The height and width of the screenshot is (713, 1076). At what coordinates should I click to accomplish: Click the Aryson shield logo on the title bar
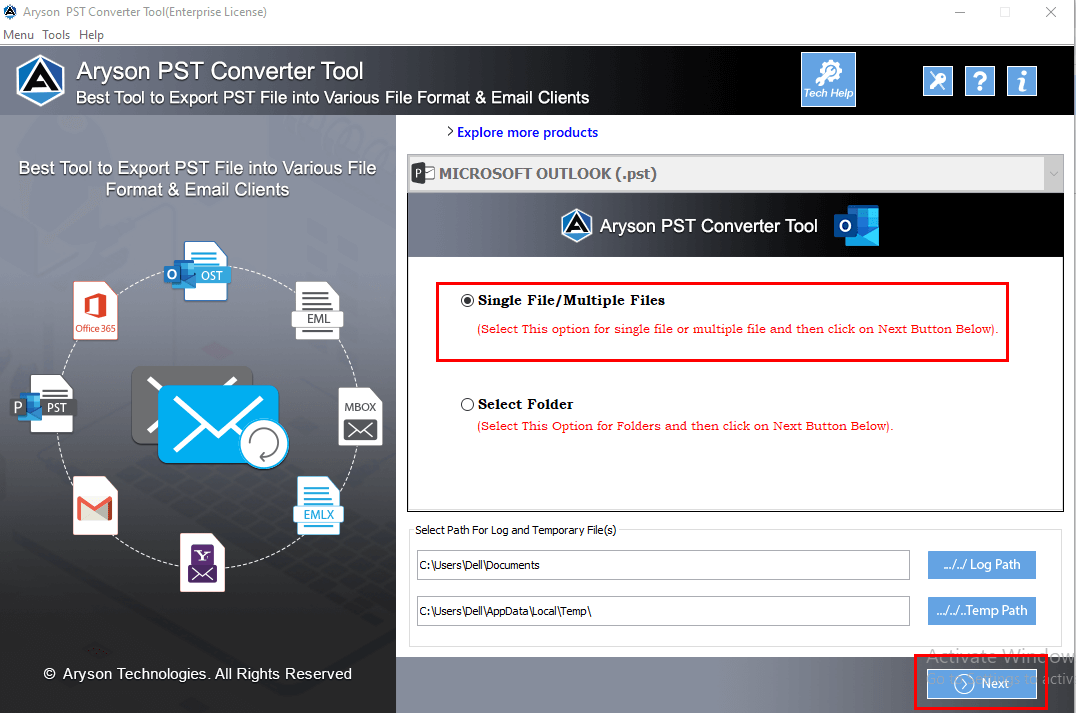[x=11, y=12]
